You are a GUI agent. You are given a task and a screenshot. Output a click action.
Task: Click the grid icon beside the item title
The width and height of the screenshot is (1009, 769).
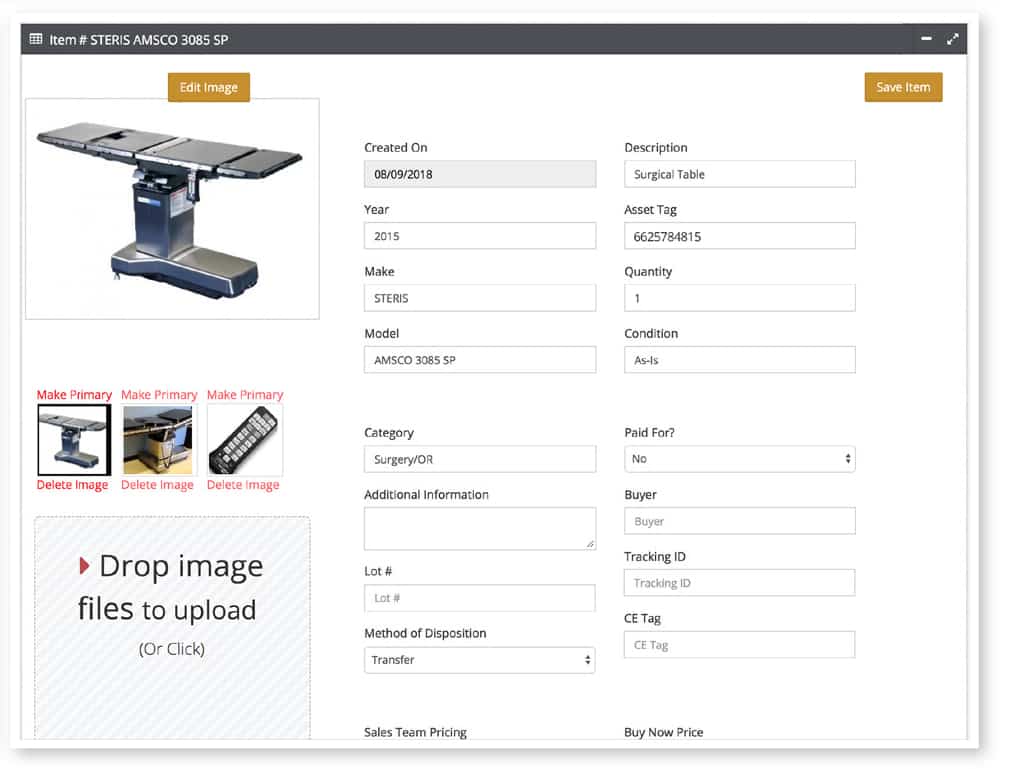[x=36, y=39]
